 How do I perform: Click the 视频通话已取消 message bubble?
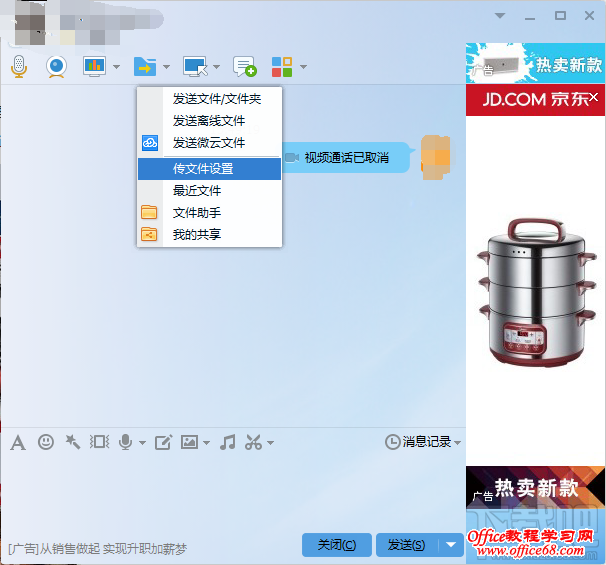pyautogui.click(x=346, y=158)
